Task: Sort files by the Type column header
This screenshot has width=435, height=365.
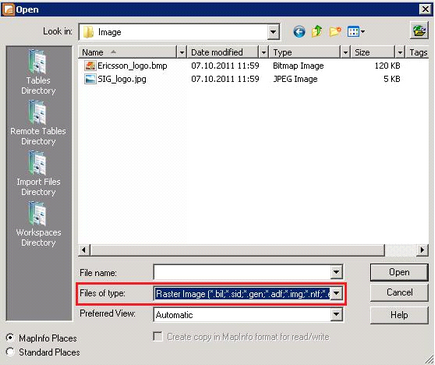Action: (305, 52)
